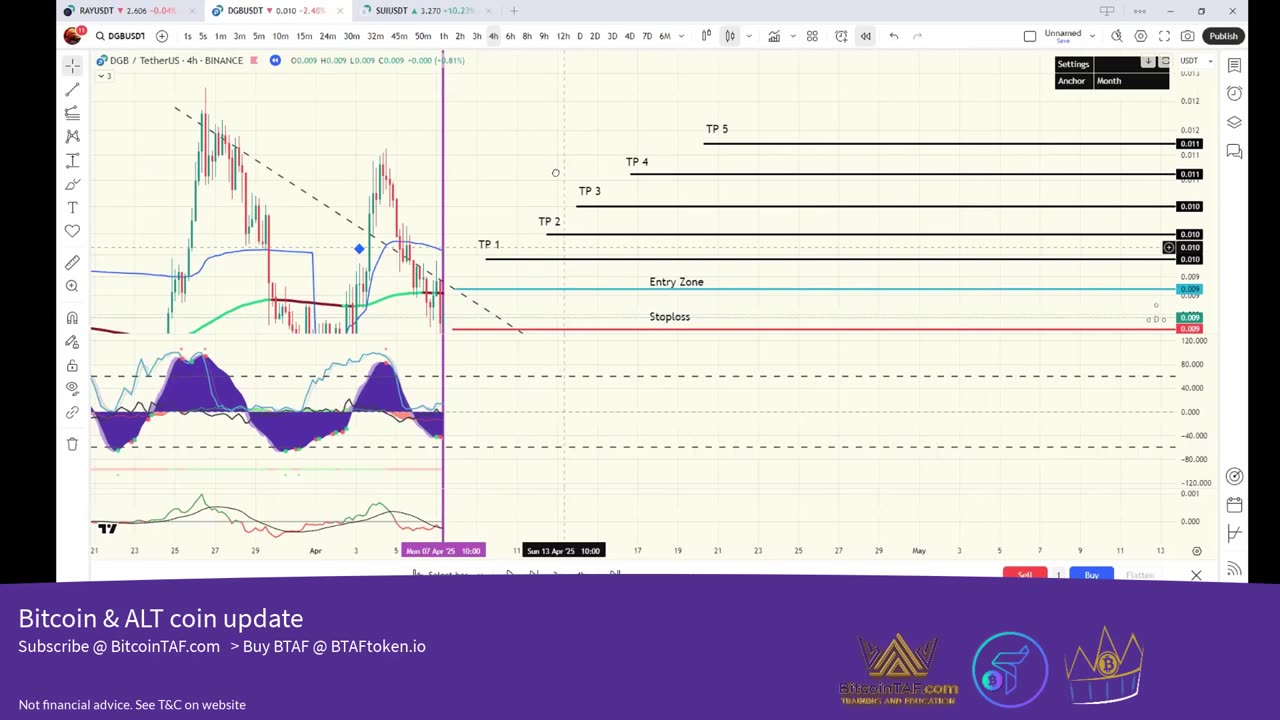Open the layout setup square icon
This screenshot has width=1280, height=720.
(1030, 36)
